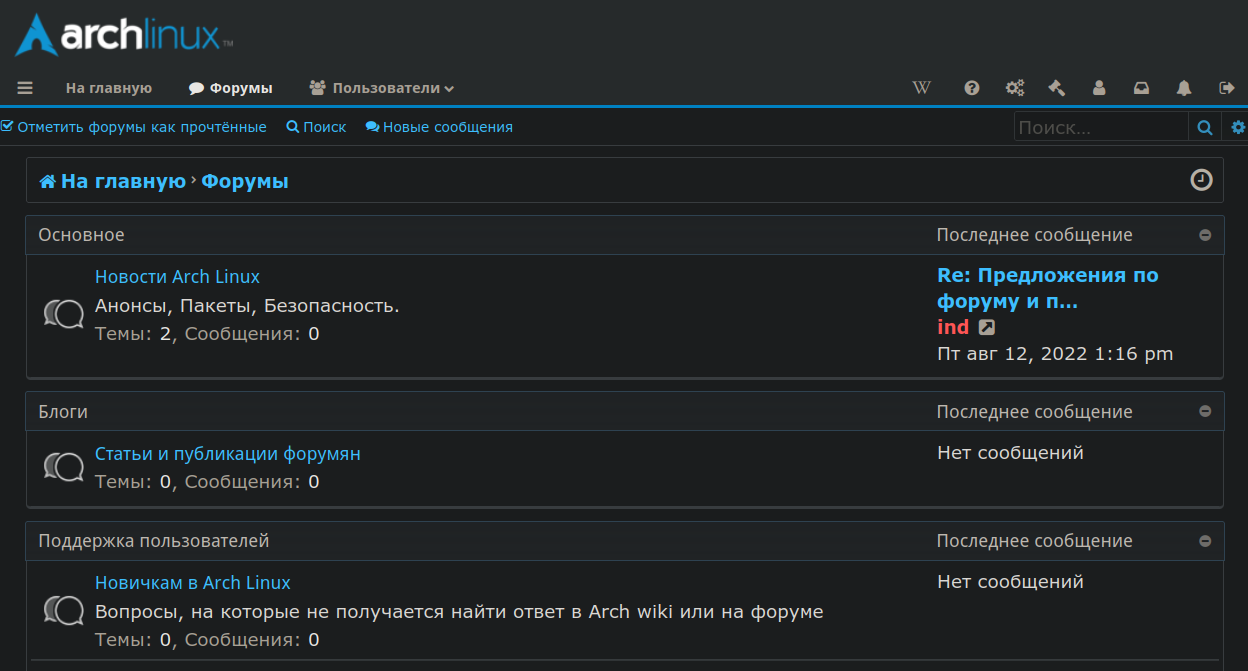Open the hamburger quick links menu
This screenshot has width=1248, height=671.
pos(25,88)
